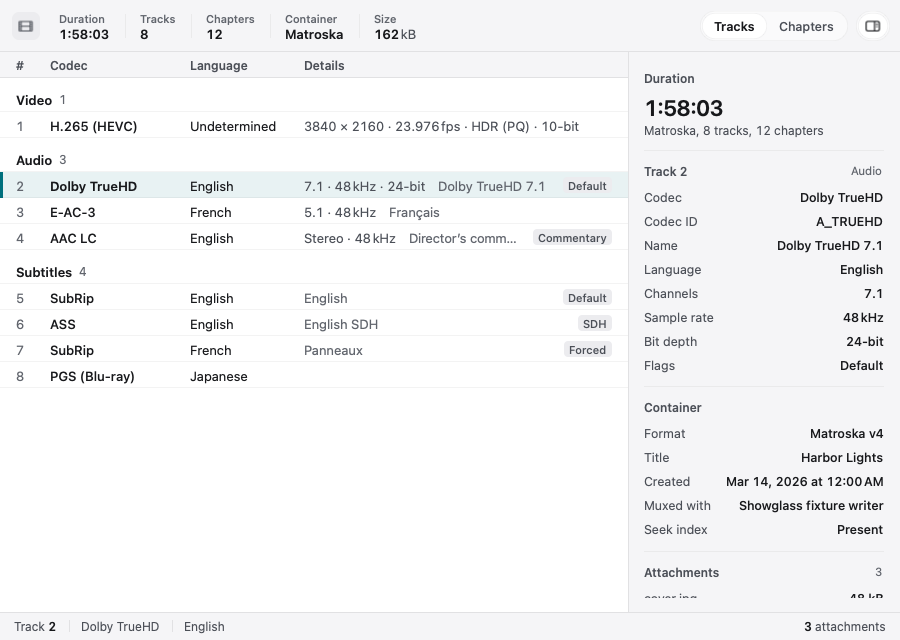Click Track 2 in the status bar
900x640 pixels.
point(35,627)
